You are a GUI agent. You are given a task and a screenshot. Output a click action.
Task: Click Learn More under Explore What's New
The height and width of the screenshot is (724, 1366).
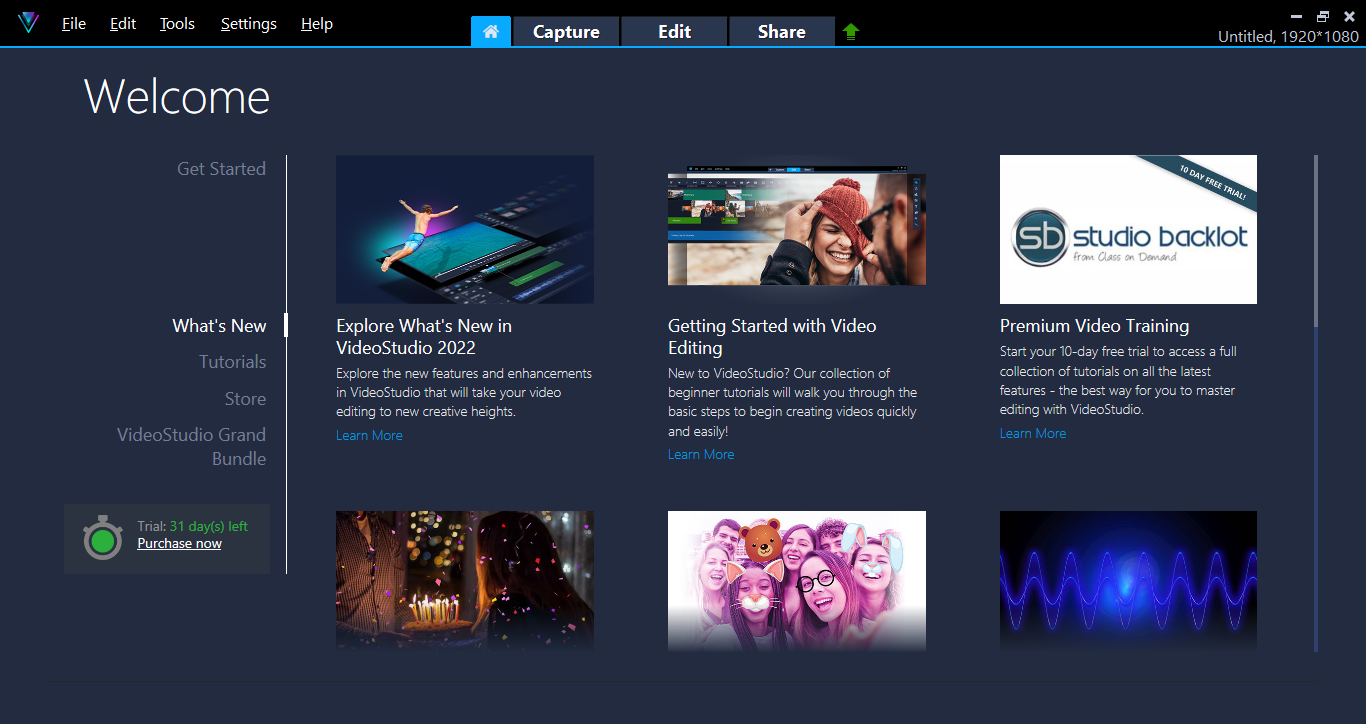click(x=369, y=435)
